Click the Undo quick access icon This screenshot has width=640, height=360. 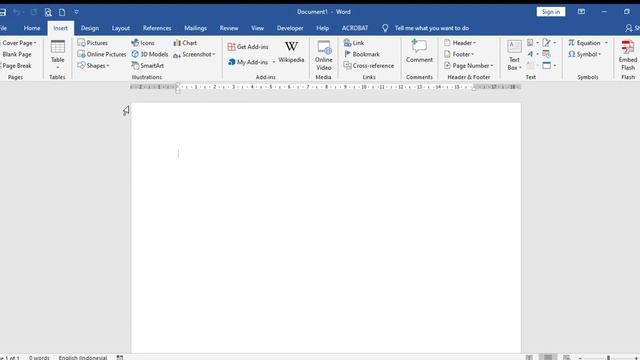[x=17, y=12]
